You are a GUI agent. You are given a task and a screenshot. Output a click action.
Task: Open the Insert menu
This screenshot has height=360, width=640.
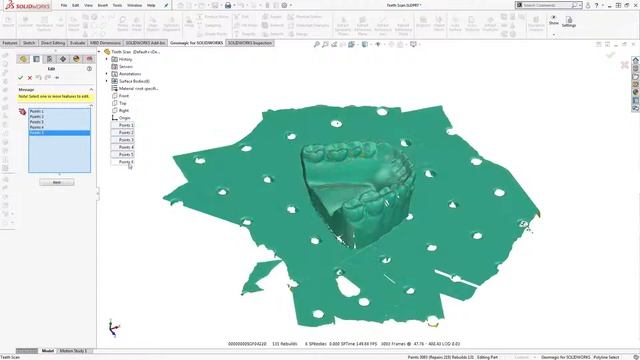point(103,5)
